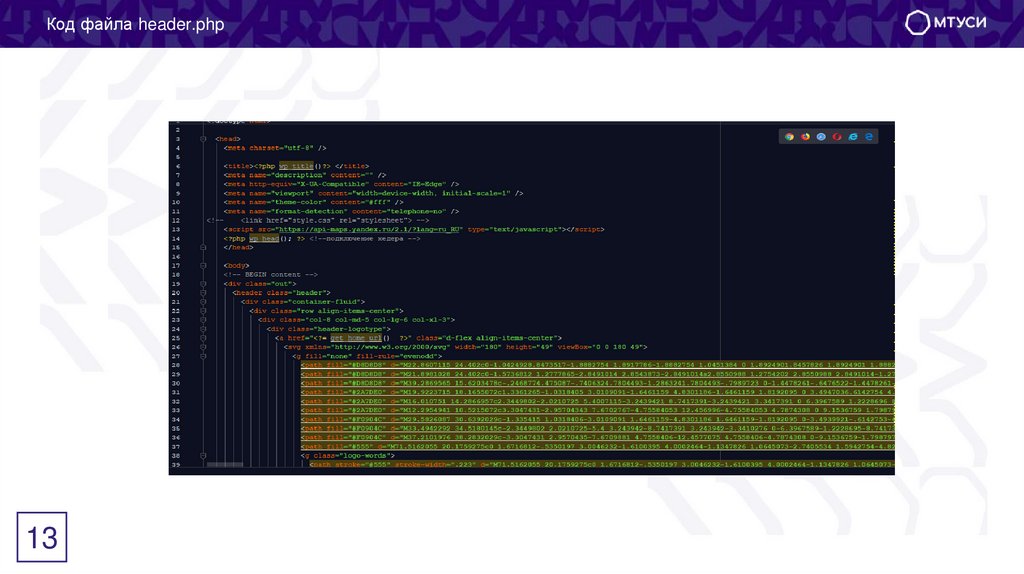Open the preview in Edge browser icon
The image size is (1024, 574).
pos(869,136)
